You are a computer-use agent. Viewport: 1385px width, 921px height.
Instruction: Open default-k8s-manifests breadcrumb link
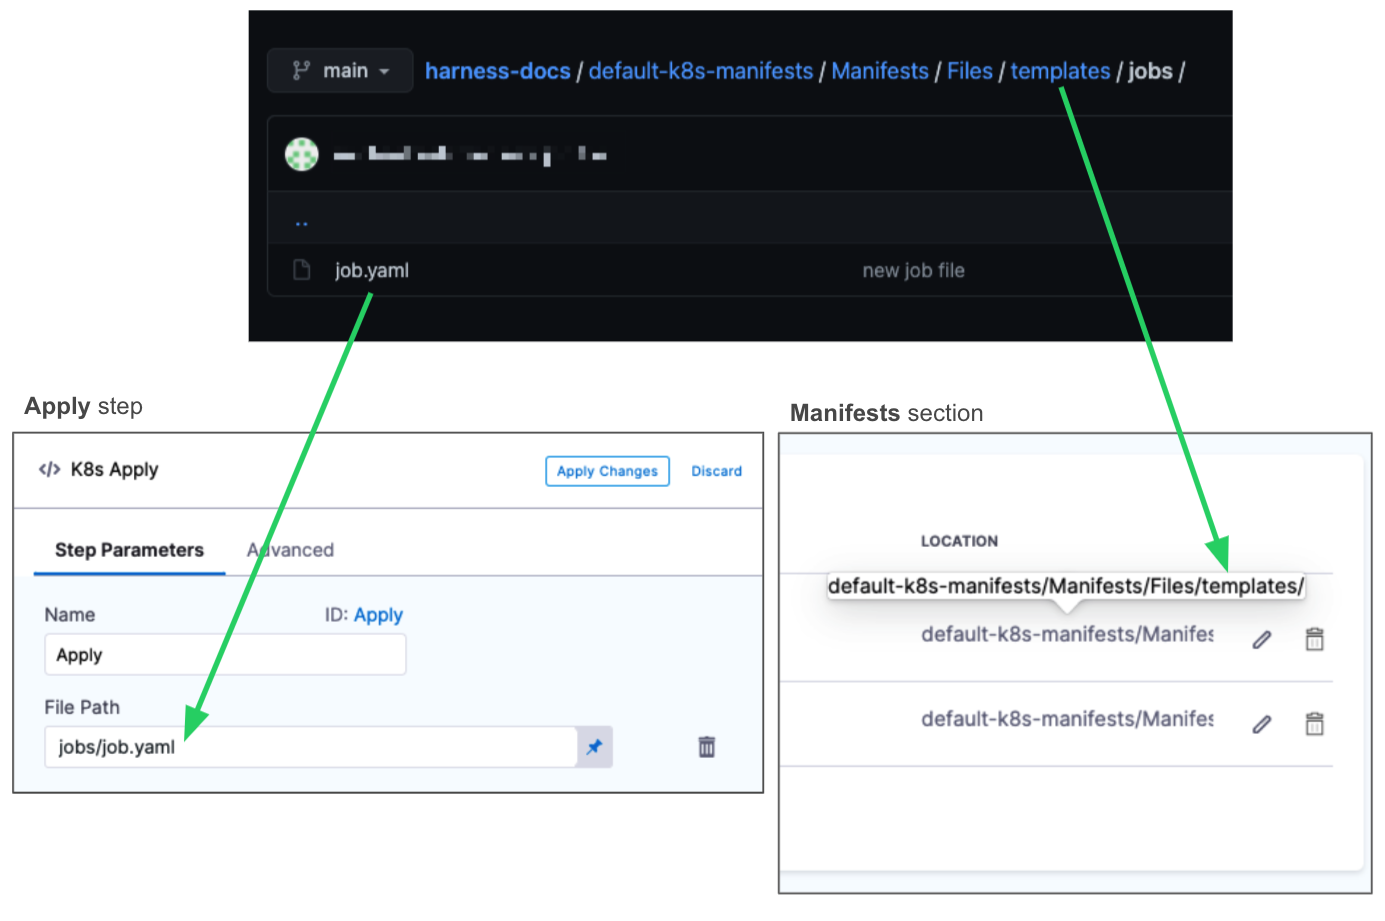pos(700,71)
